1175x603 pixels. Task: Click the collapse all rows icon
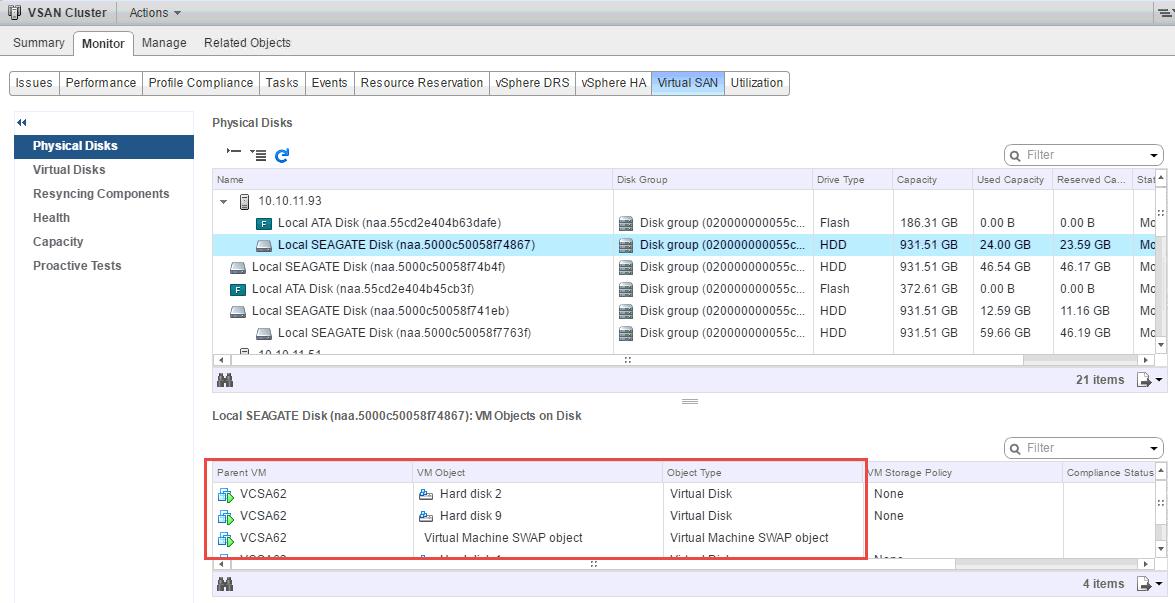pyautogui.click(x=234, y=153)
